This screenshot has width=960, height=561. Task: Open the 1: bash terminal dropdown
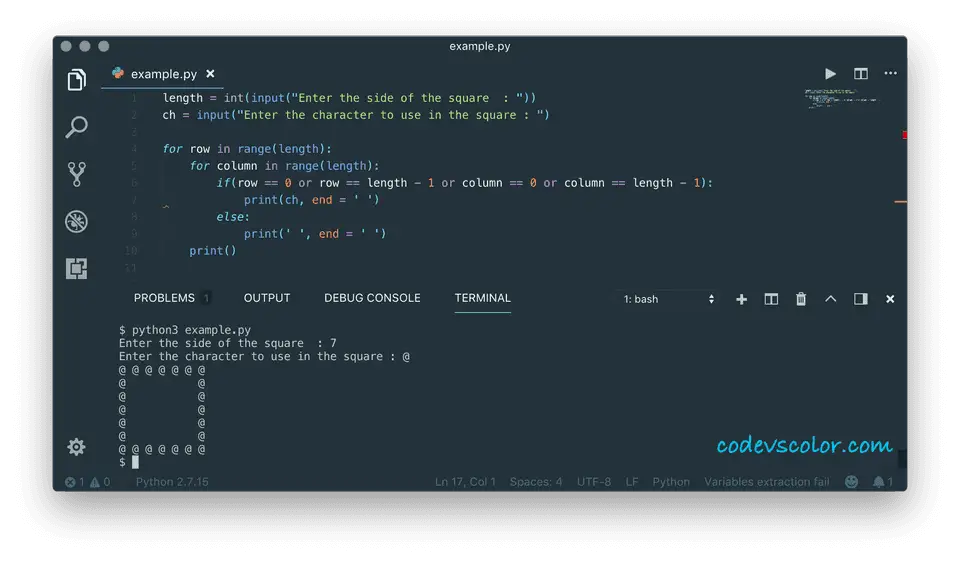(668, 299)
